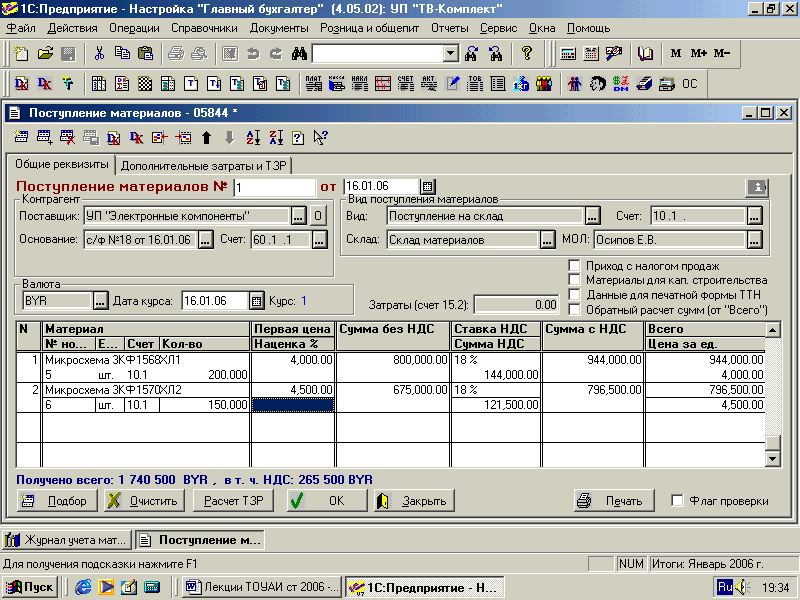Click the СЧЕТ invoice icon
Image resolution: width=800 pixels, height=600 pixels.
(x=406, y=83)
